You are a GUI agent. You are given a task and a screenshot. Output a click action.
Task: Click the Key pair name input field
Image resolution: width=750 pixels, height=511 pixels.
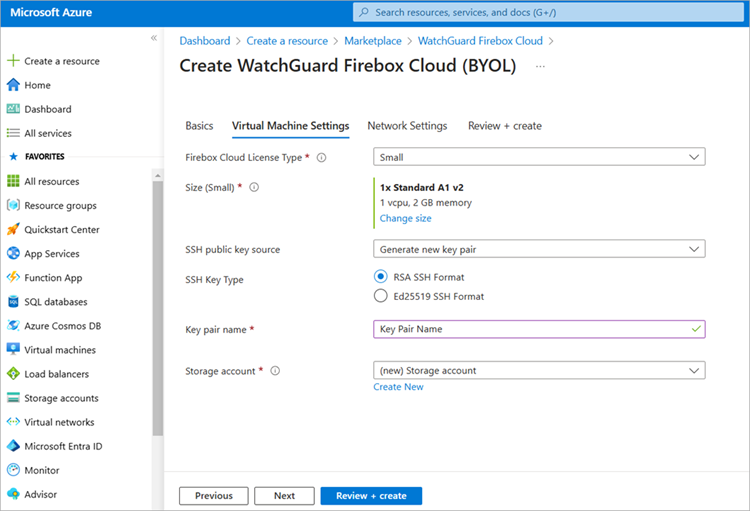539,329
